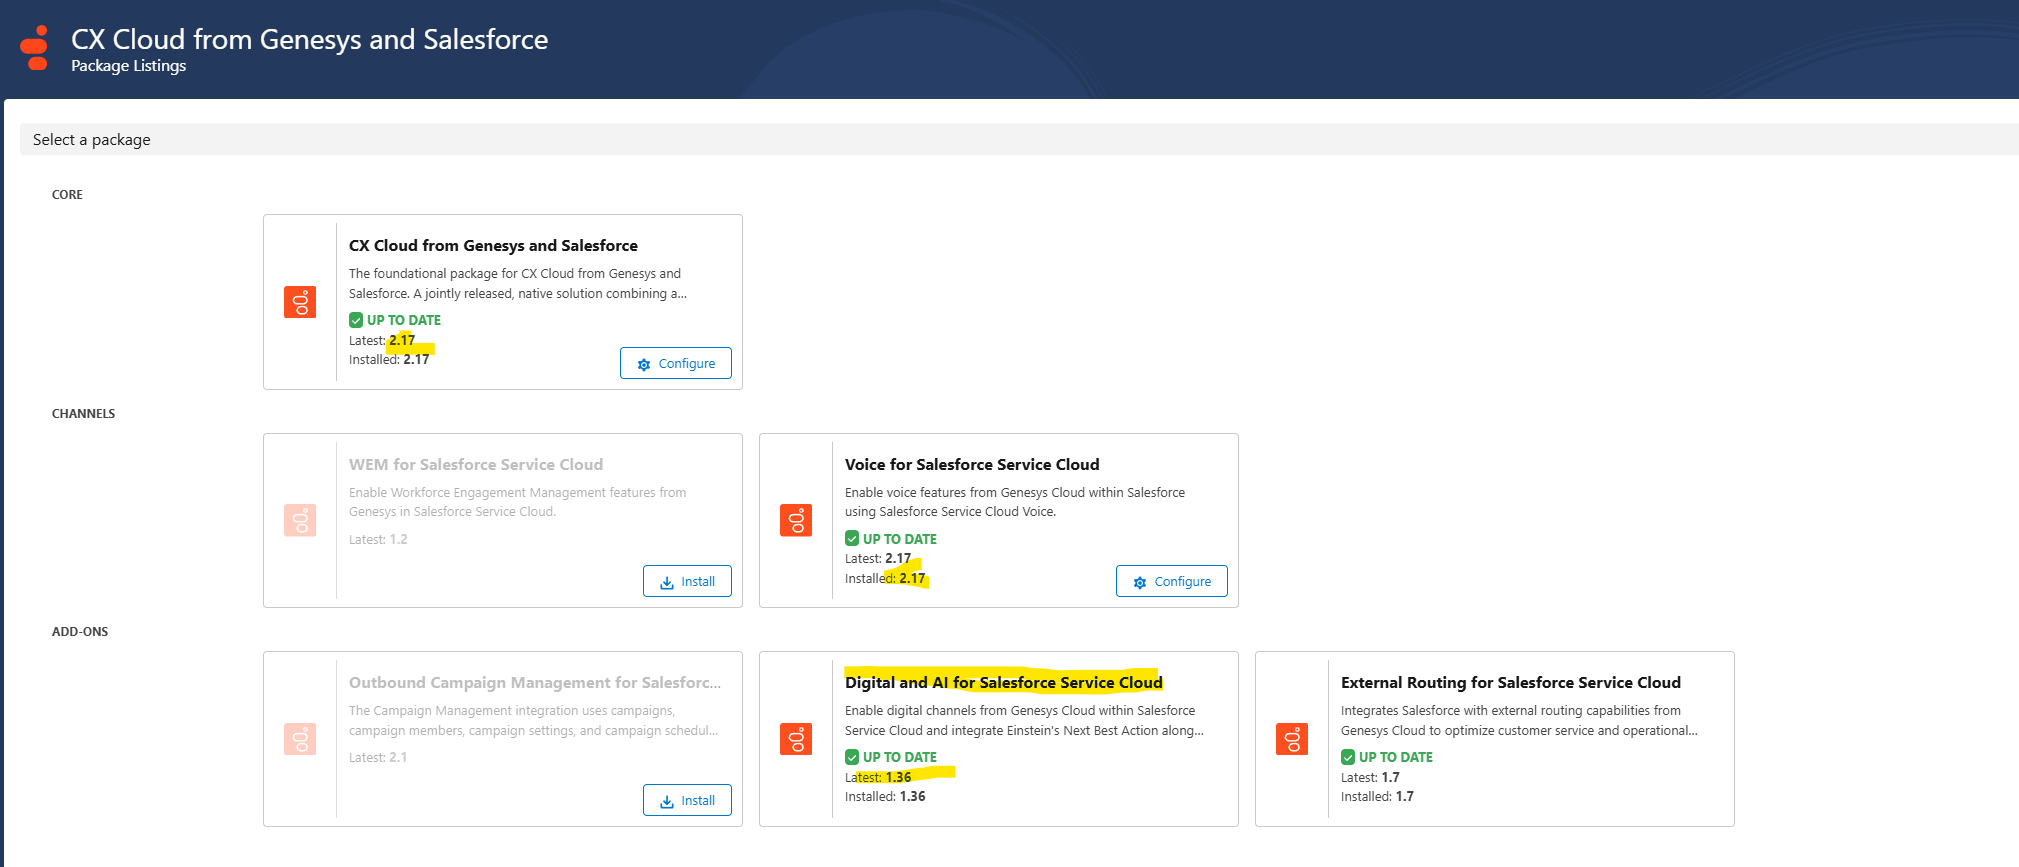Click the Select a package header bar
2019x867 pixels.
[x=1000, y=140]
